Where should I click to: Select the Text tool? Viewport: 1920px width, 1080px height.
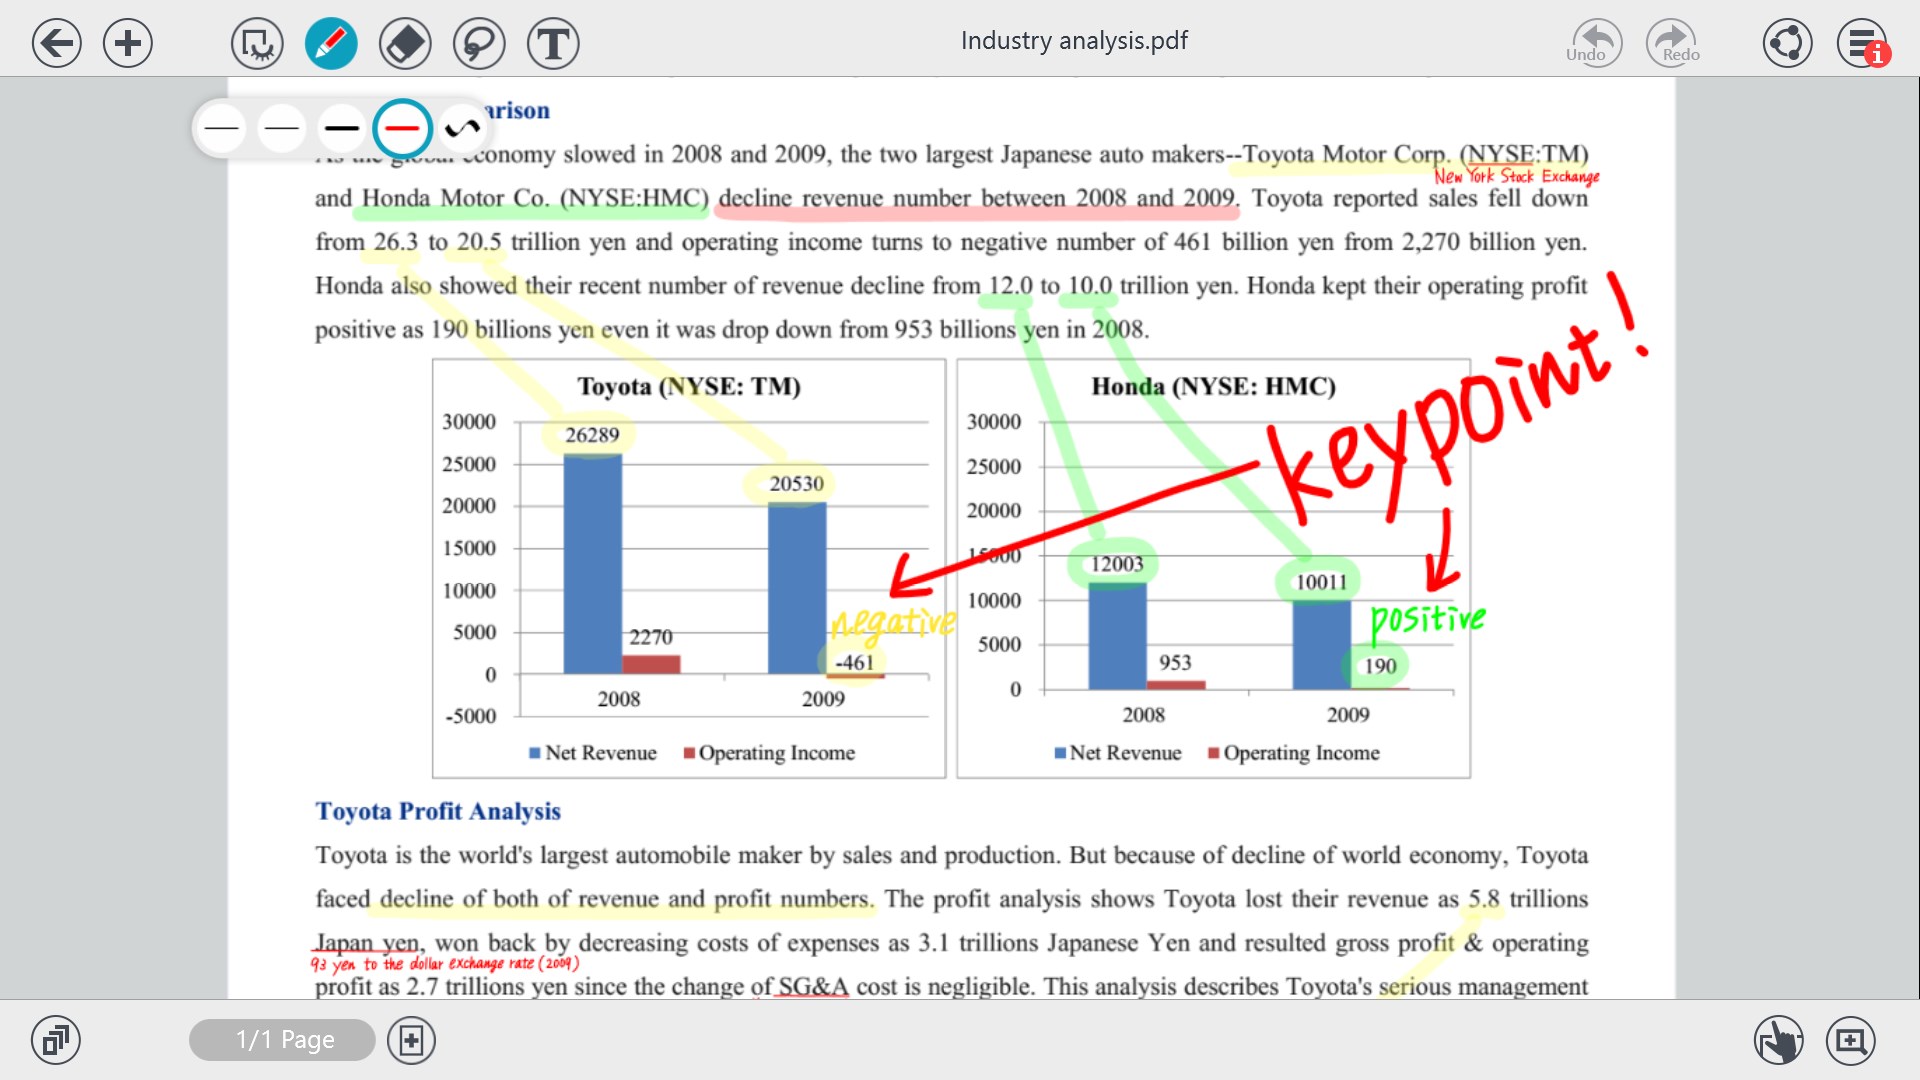[553, 44]
